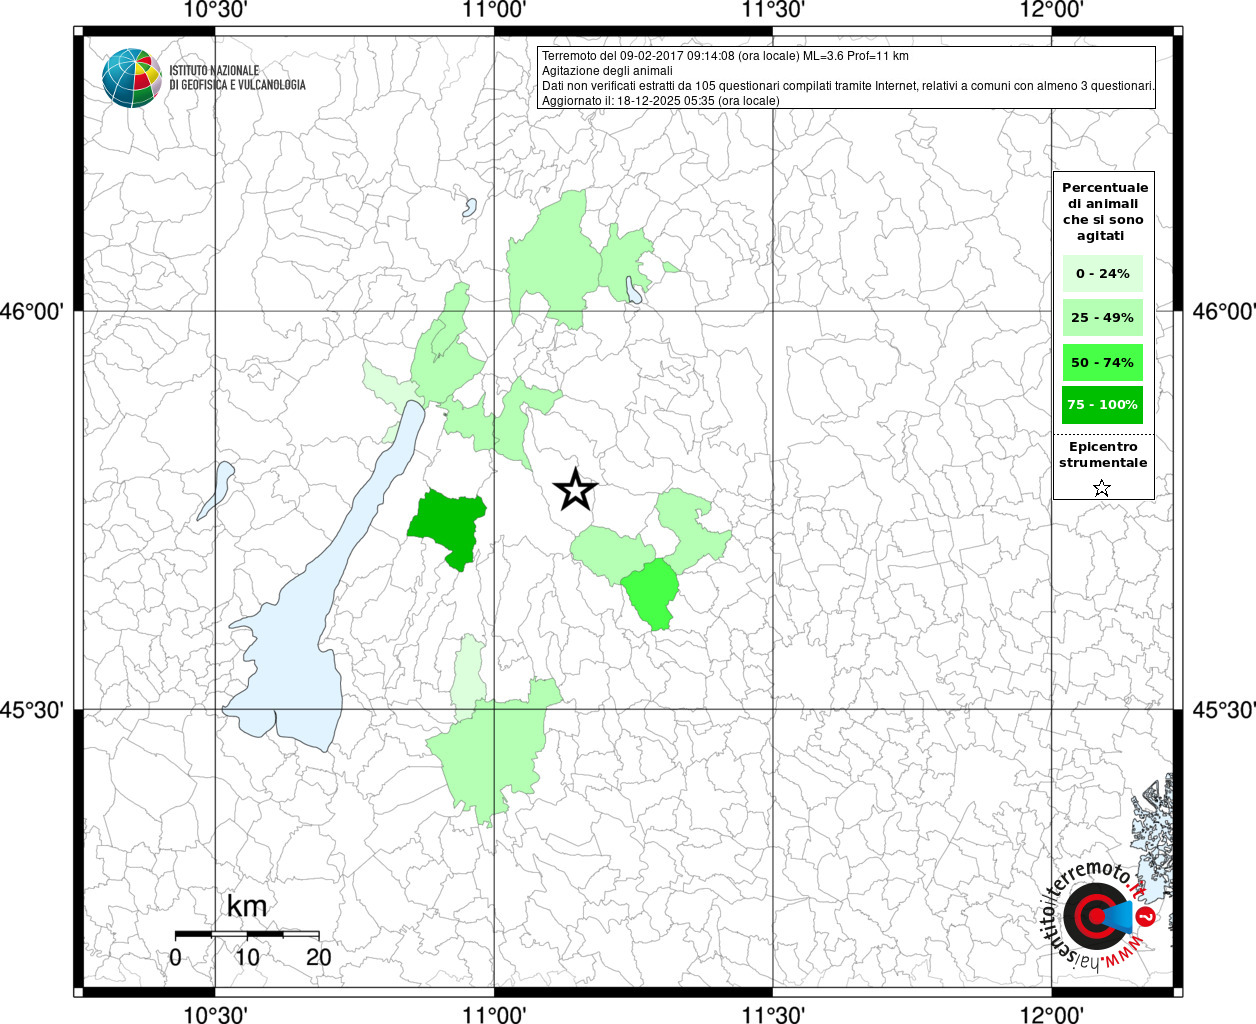Click the left 46°00' latitude label

[32, 311]
